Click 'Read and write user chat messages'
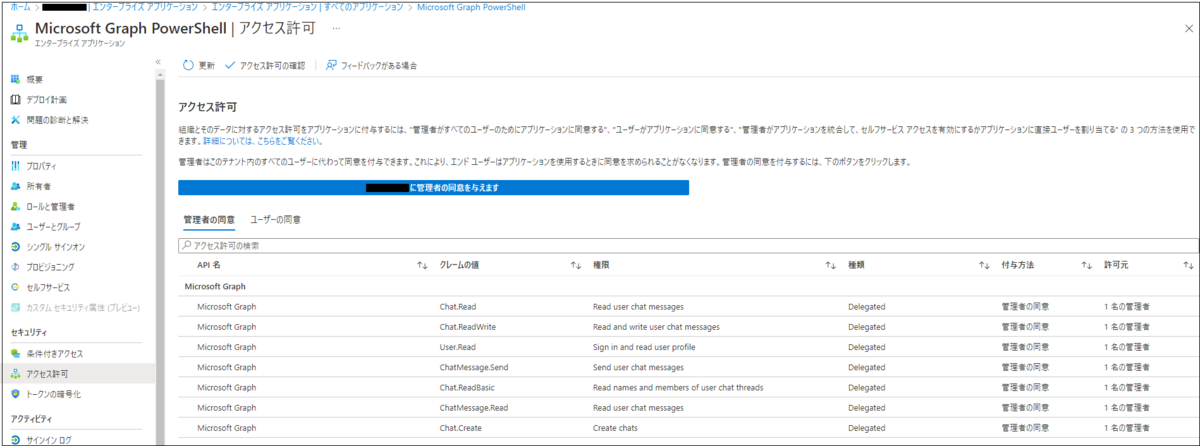 point(655,326)
